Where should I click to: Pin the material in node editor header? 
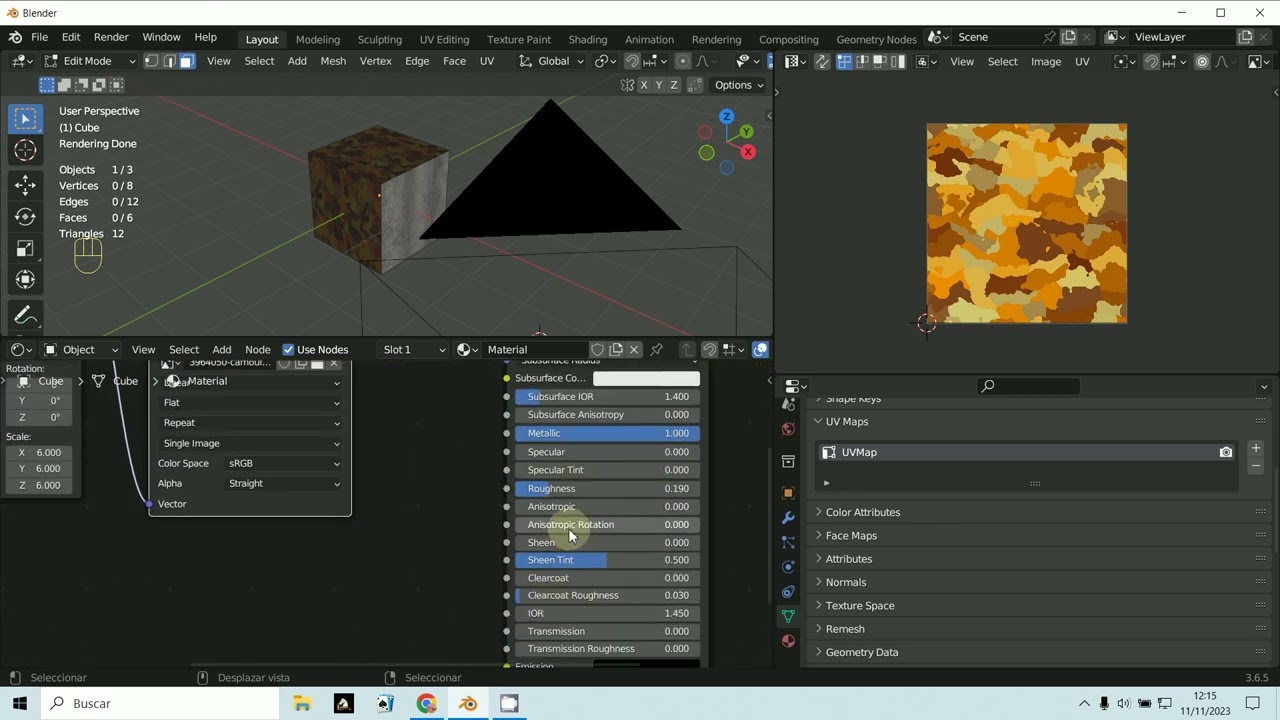(x=656, y=350)
